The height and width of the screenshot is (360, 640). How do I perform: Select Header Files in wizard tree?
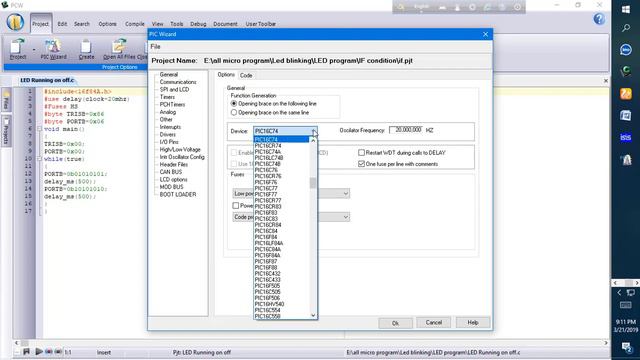pyautogui.click(x=174, y=164)
